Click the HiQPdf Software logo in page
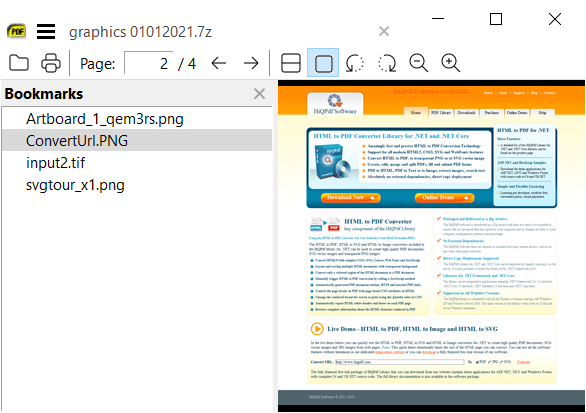586x413 pixels. 335,104
